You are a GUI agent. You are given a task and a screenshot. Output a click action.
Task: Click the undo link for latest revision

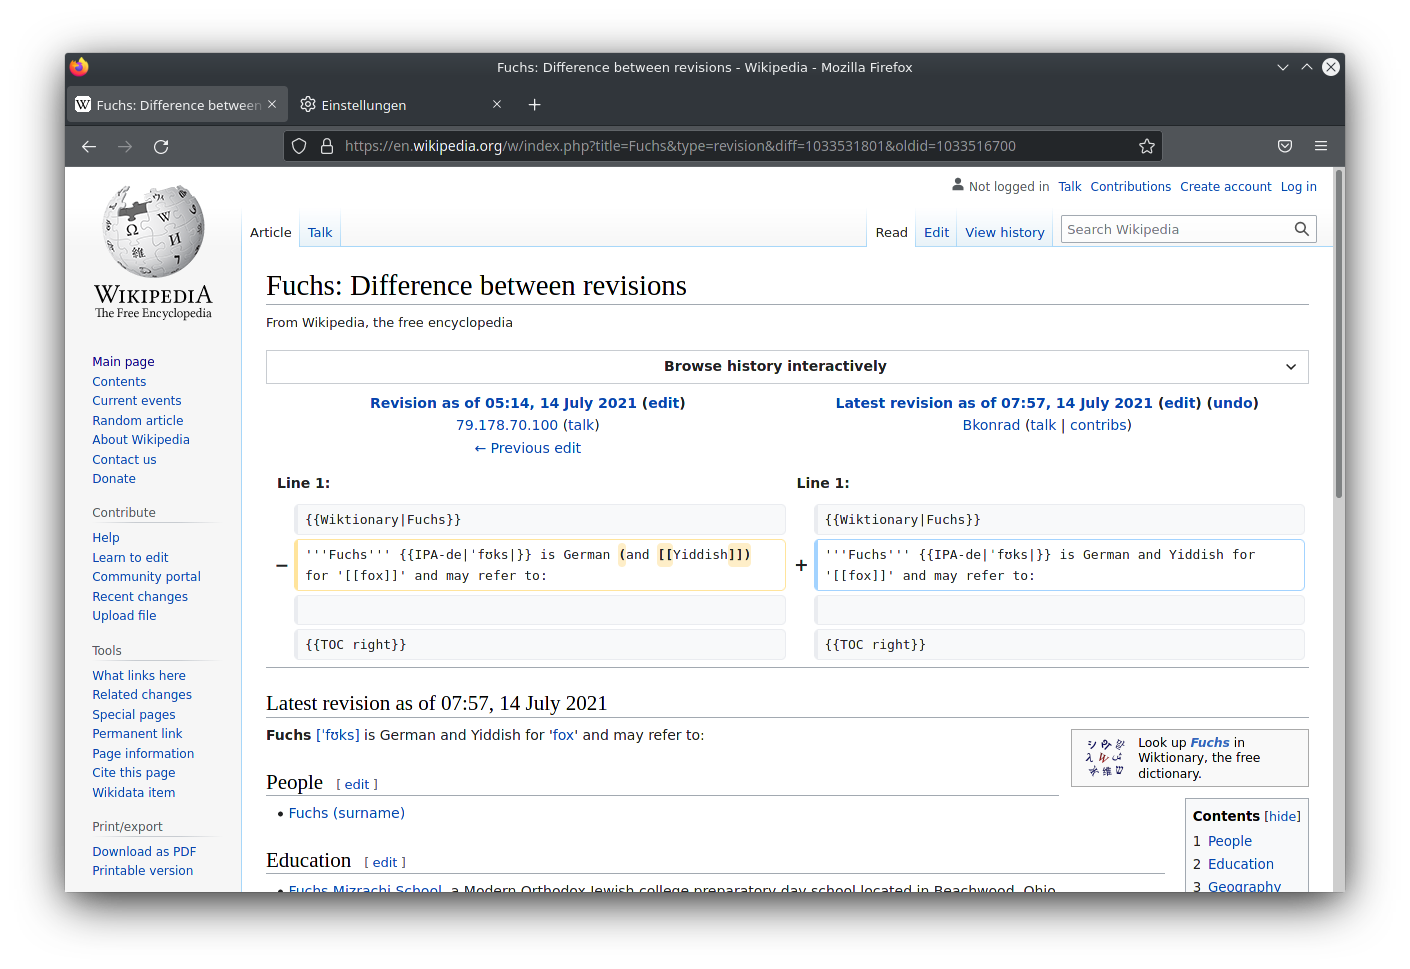point(1233,403)
